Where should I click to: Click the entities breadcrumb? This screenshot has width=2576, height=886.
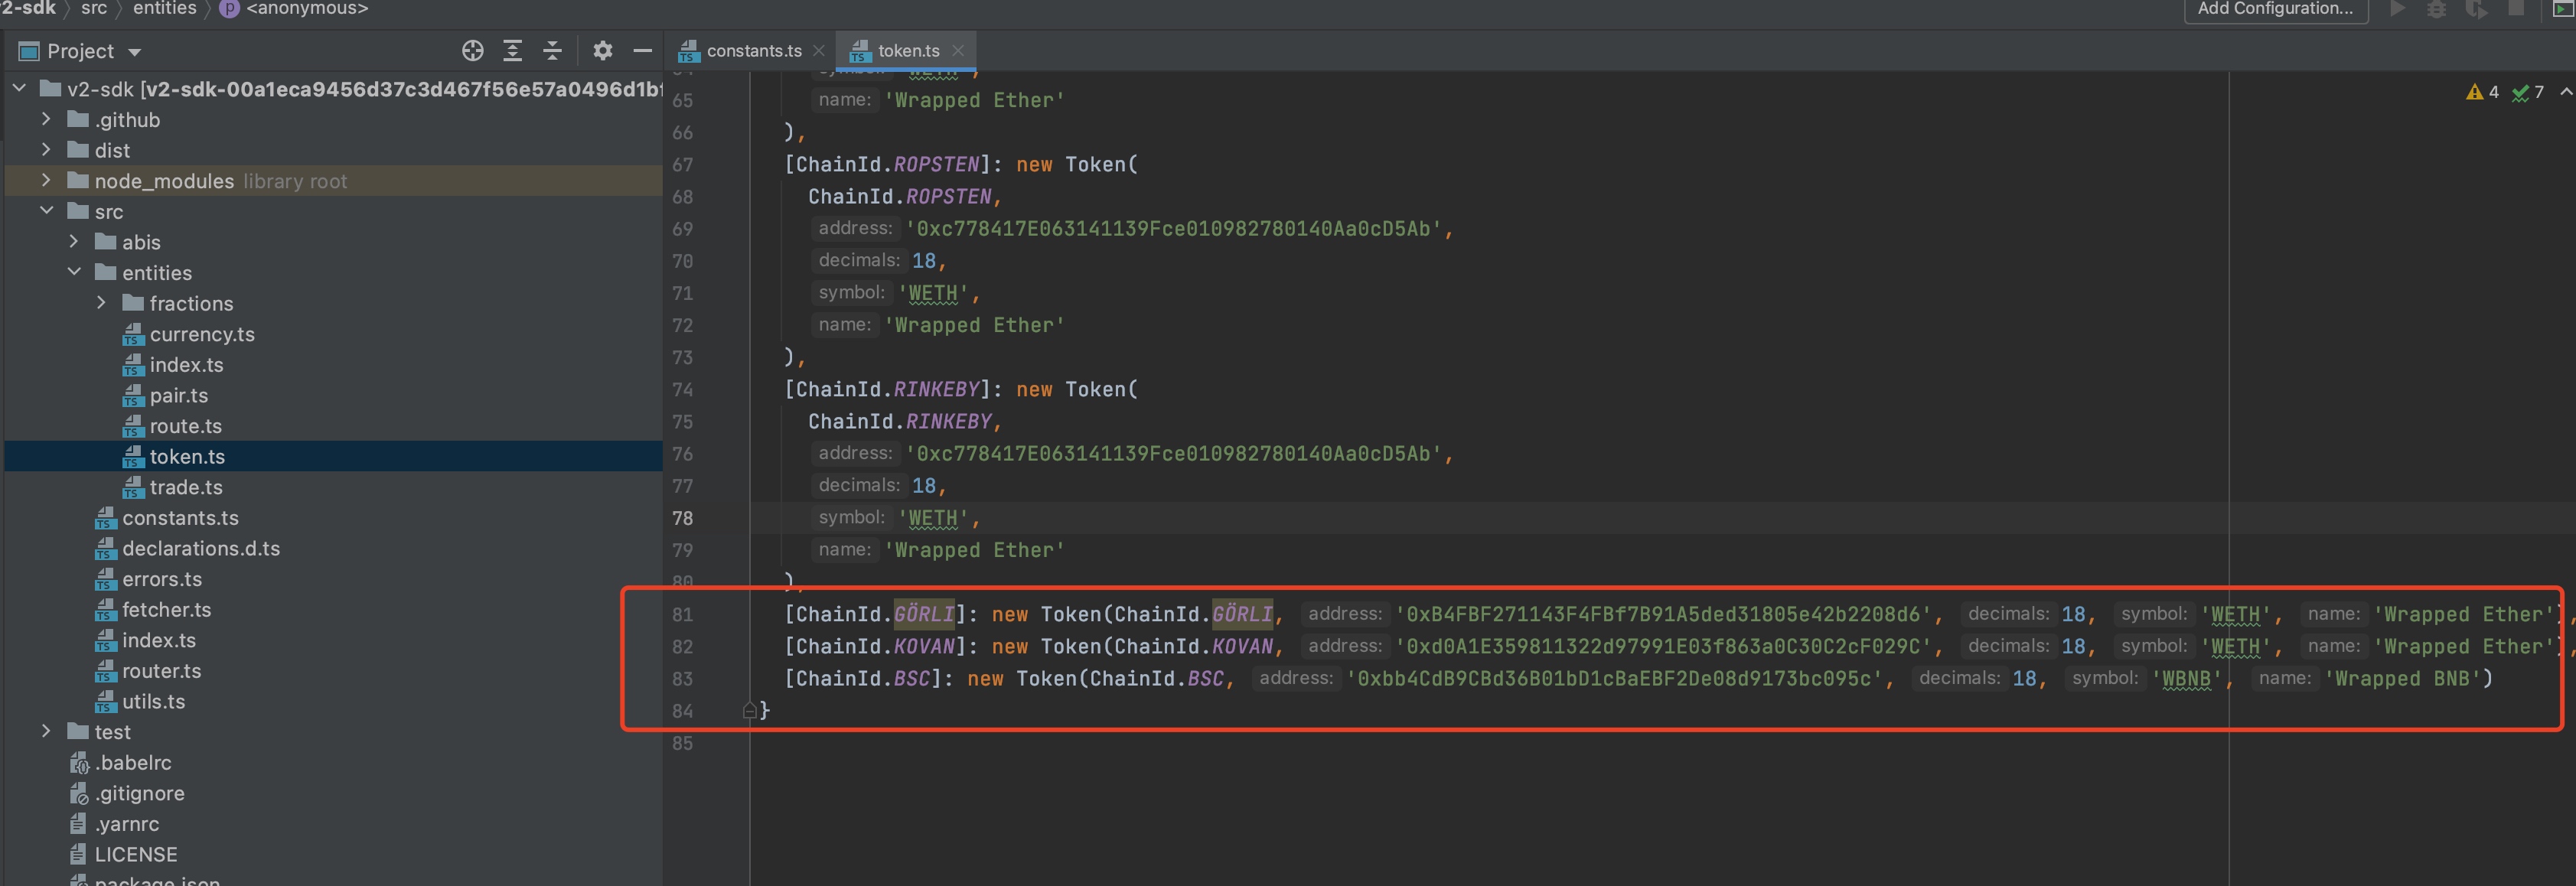[164, 9]
